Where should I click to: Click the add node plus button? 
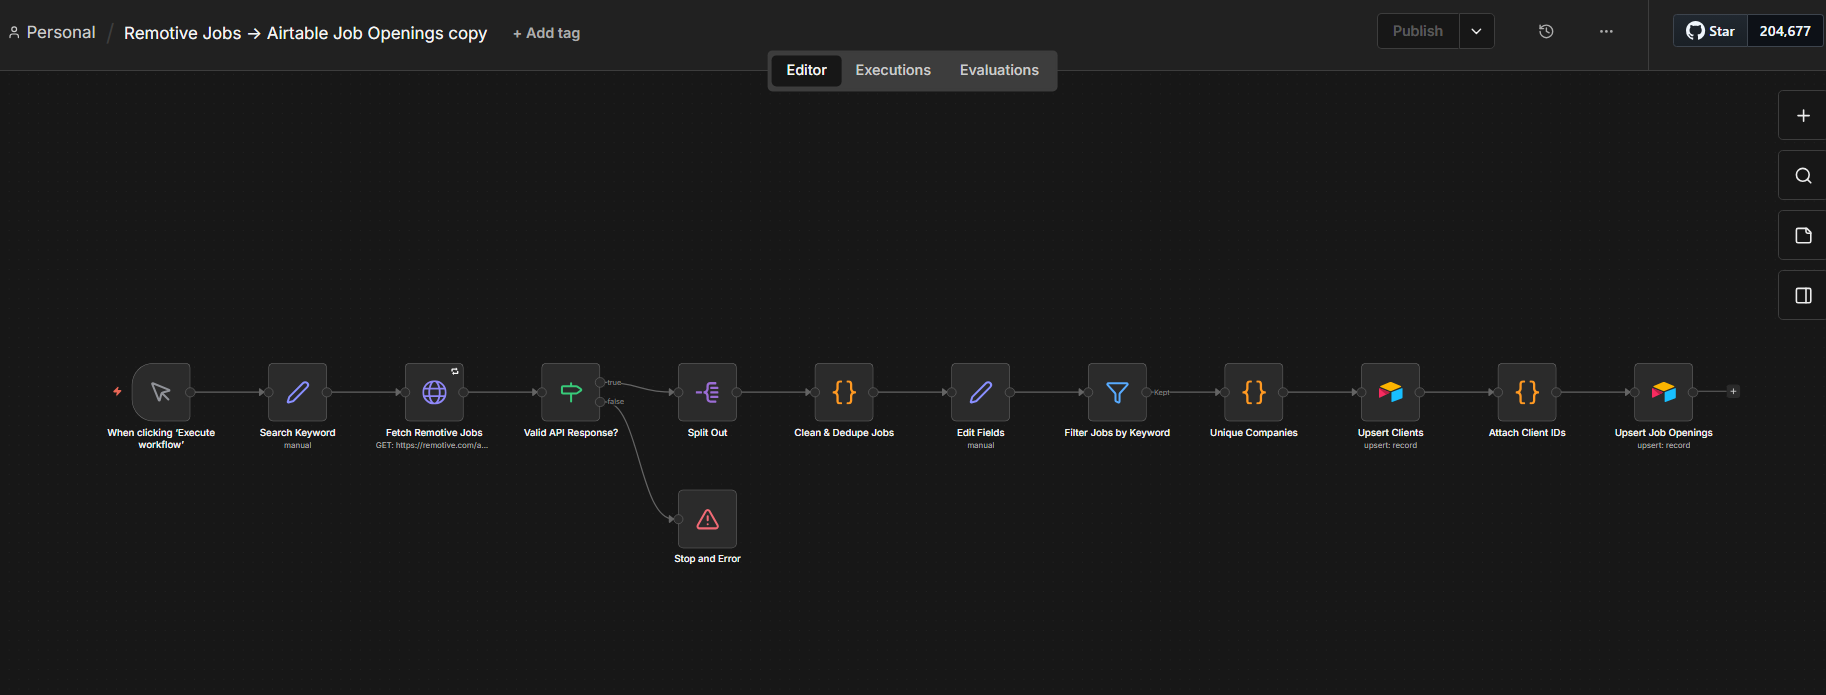[x=1803, y=116]
